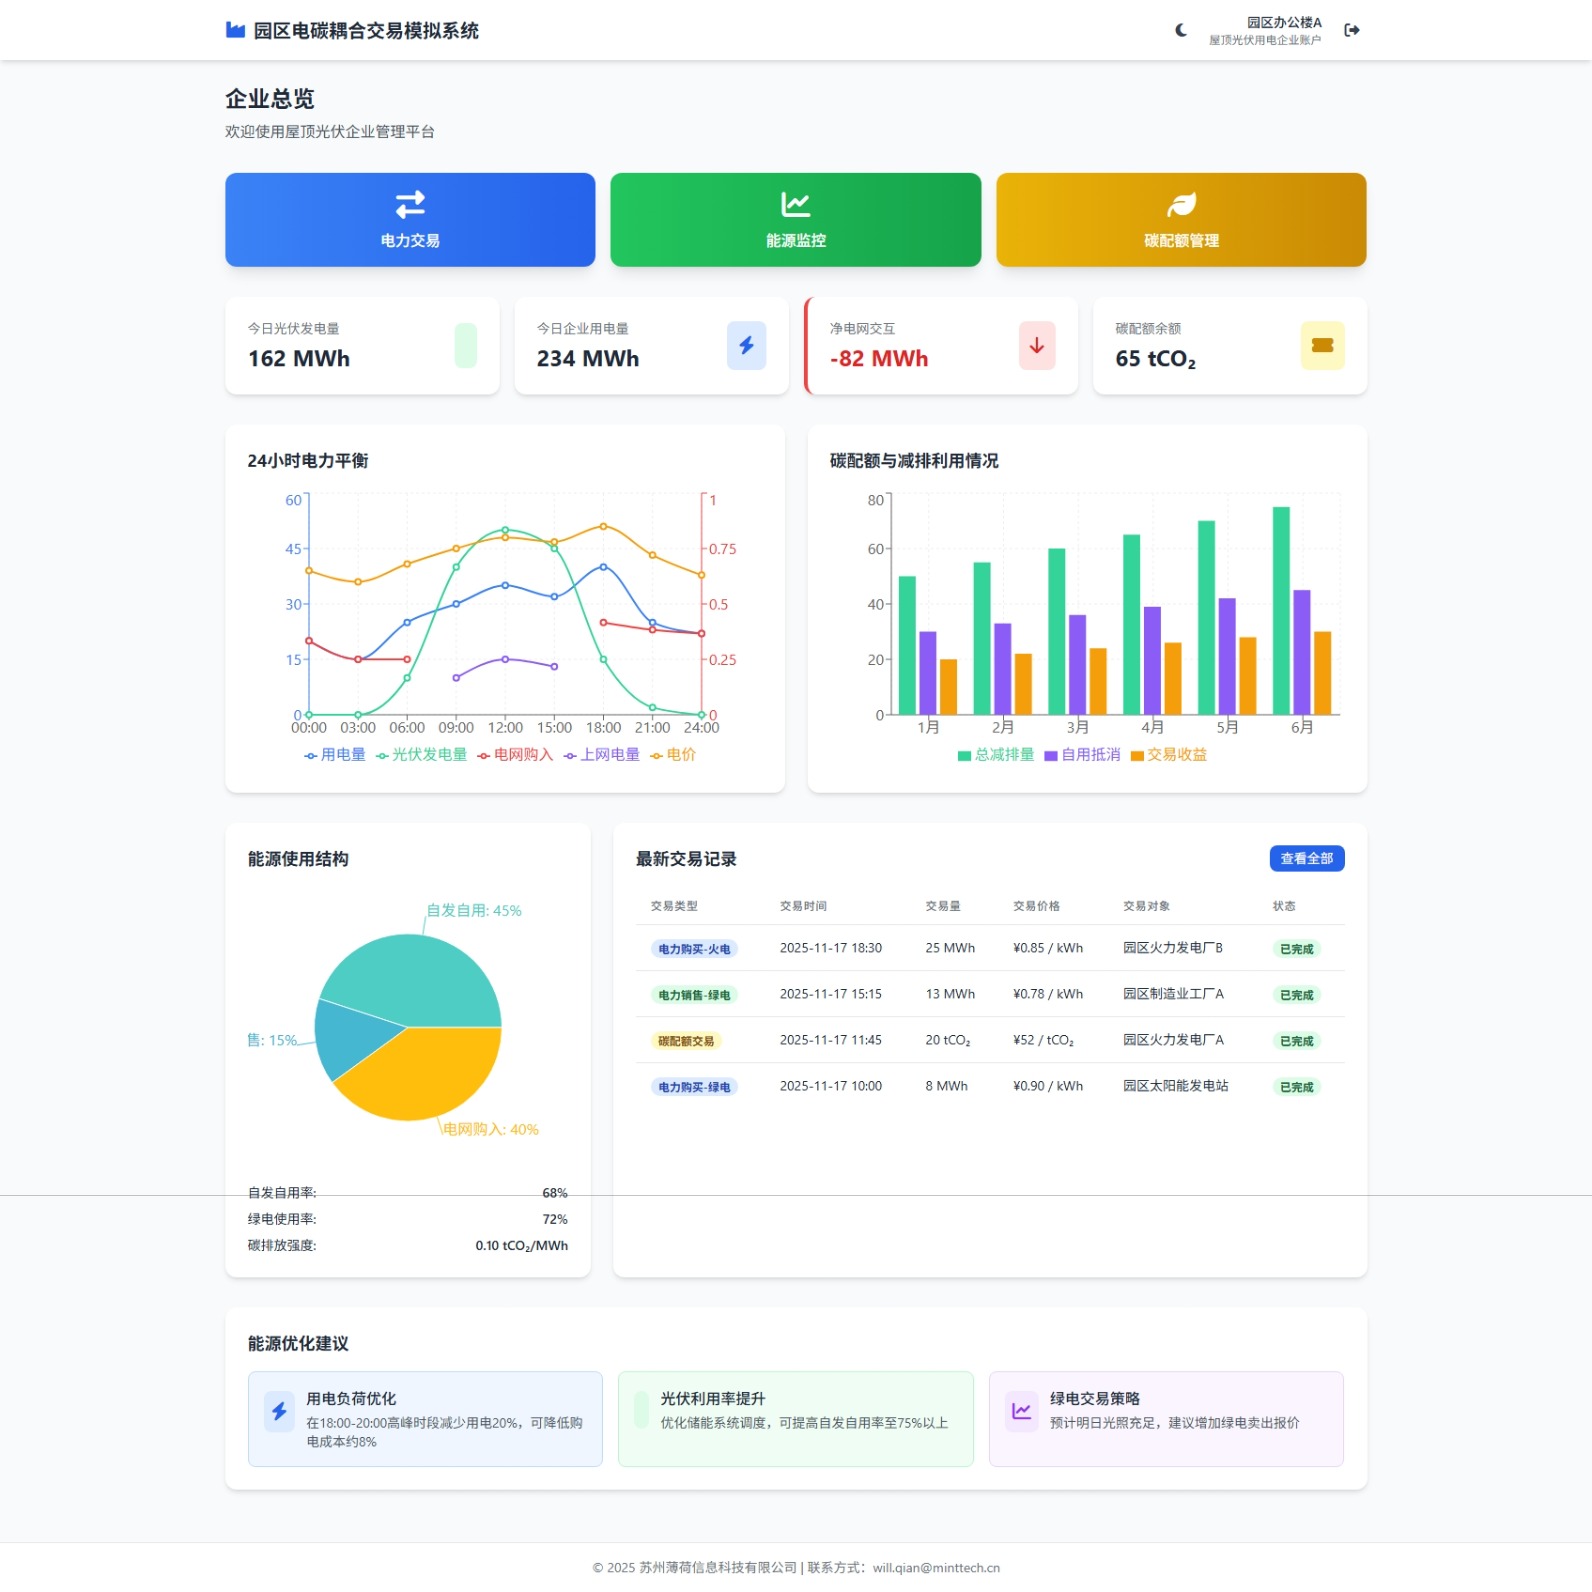
Task: Open the 能源监控 green card
Action: (x=795, y=220)
